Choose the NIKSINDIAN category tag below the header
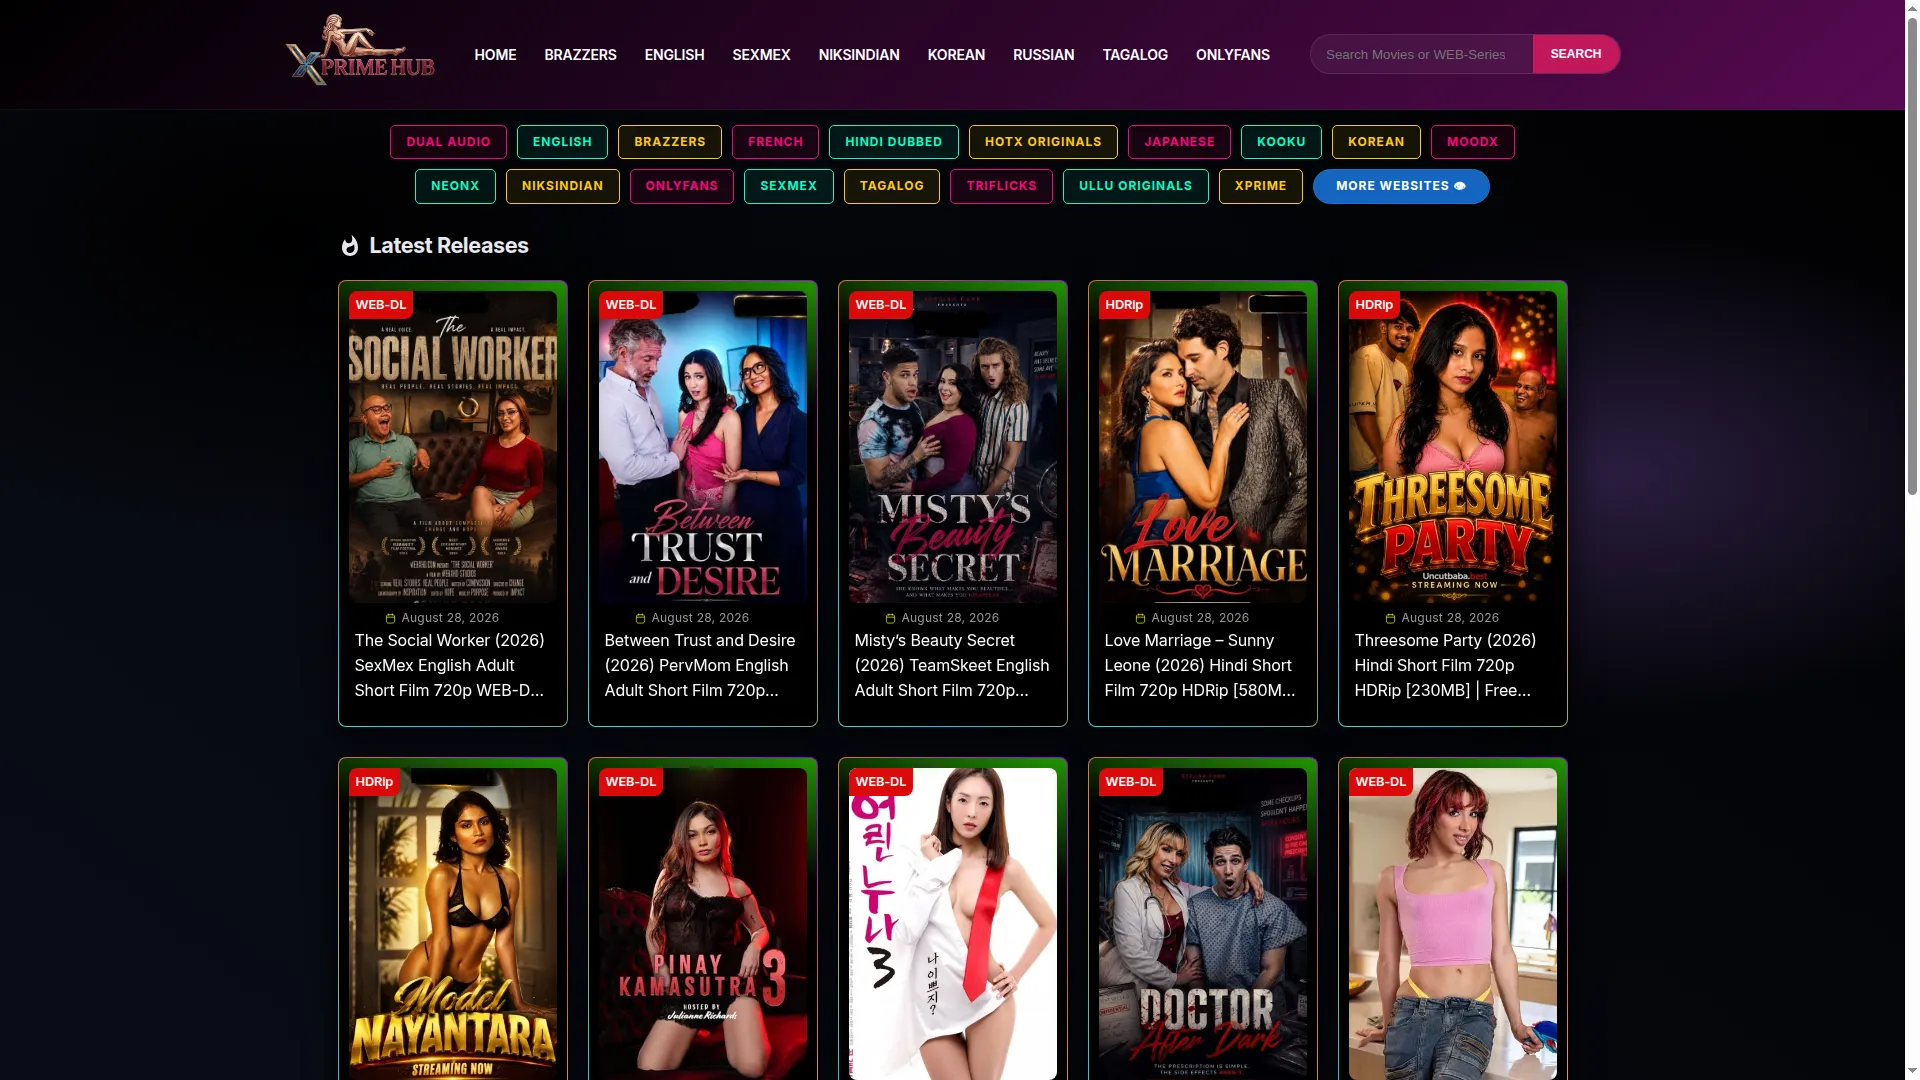The height and width of the screenshot is (1080, 1920). (562, 186)
